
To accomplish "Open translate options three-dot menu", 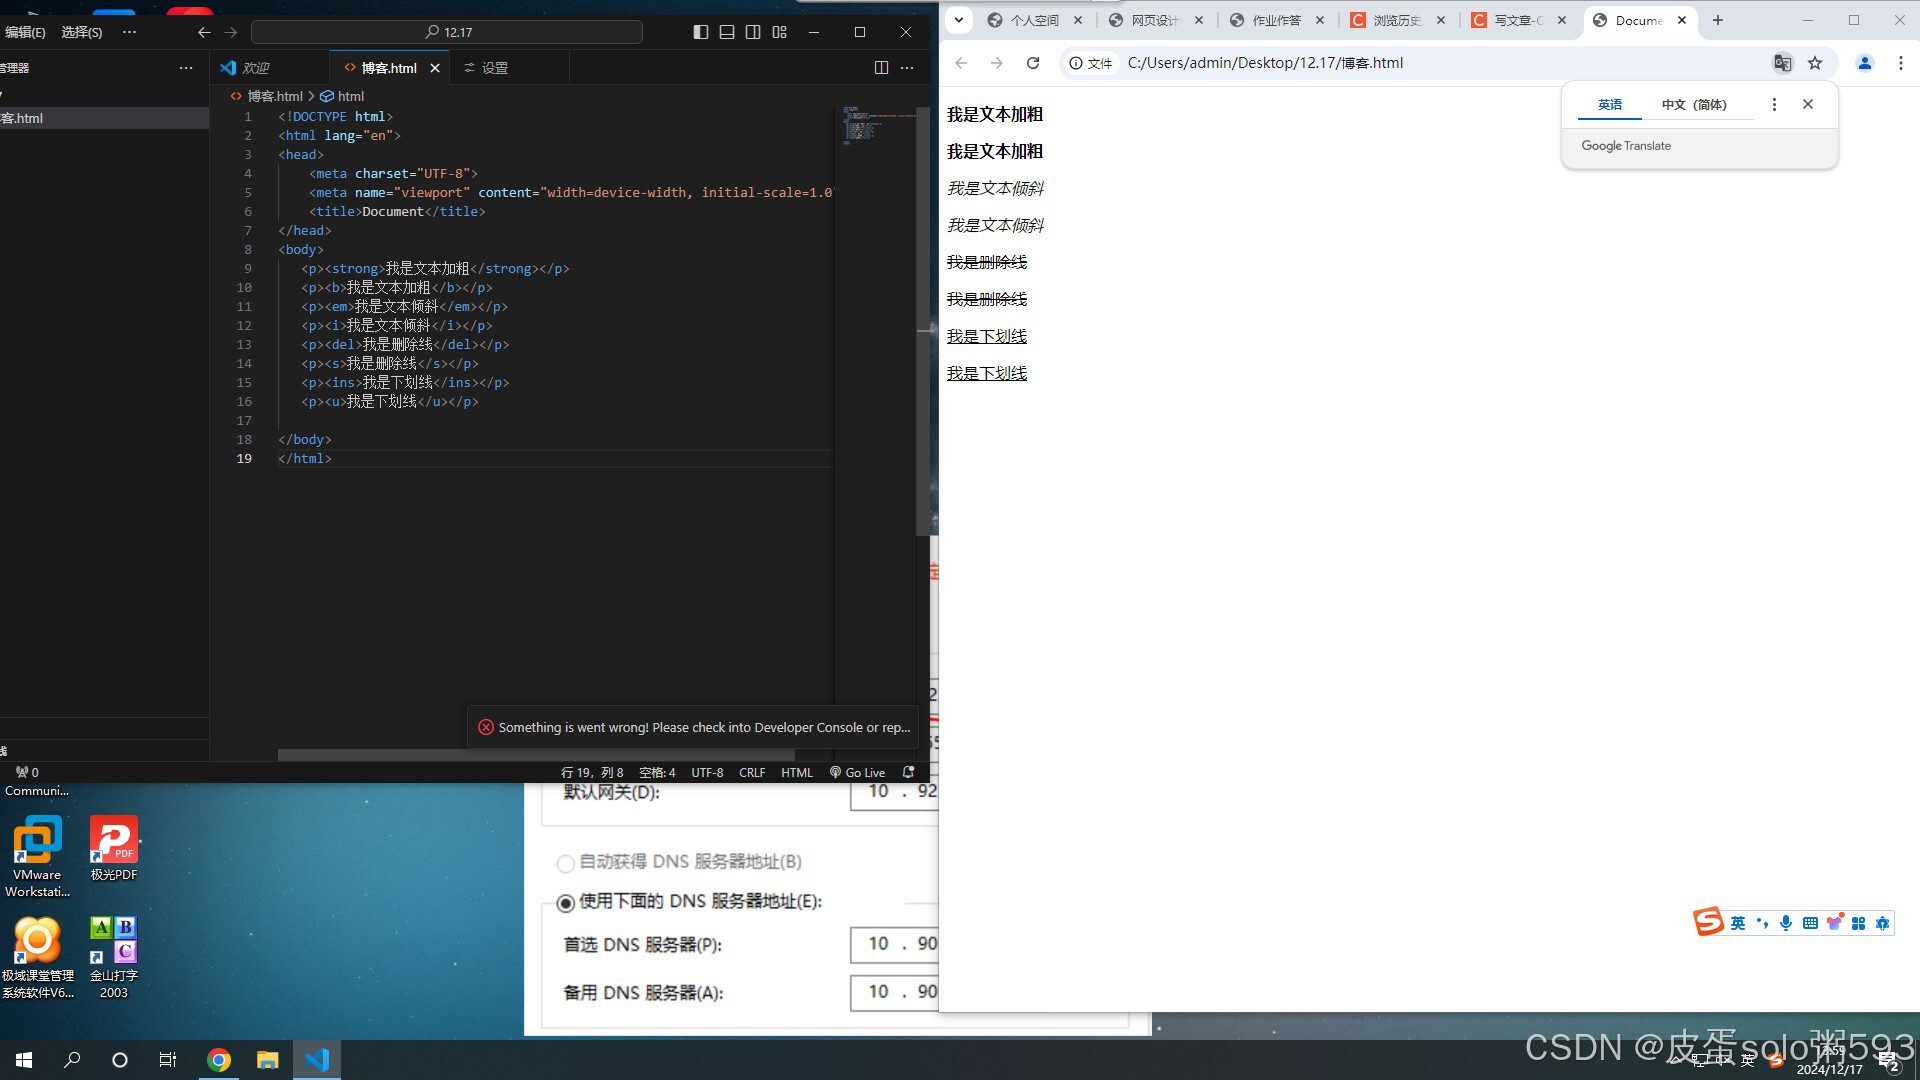I will [x=1774, y=104].
